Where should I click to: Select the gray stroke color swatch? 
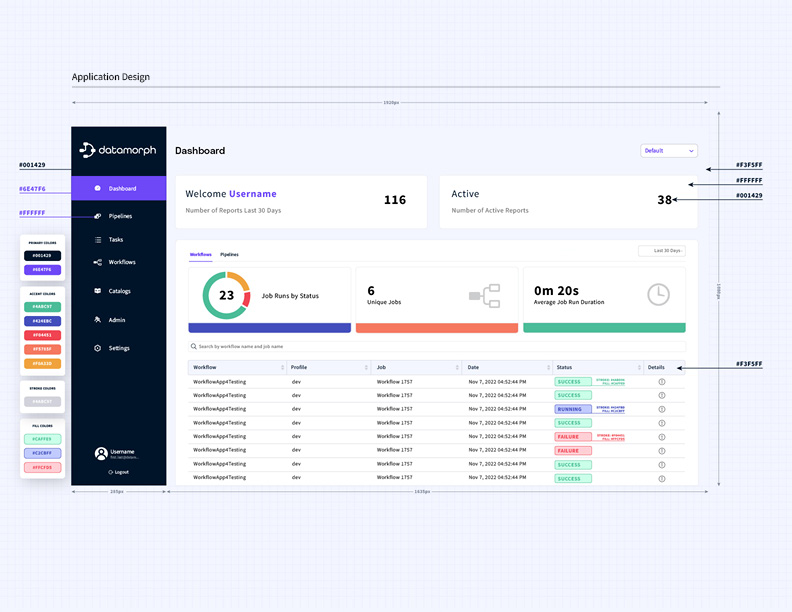click(42, 401)
